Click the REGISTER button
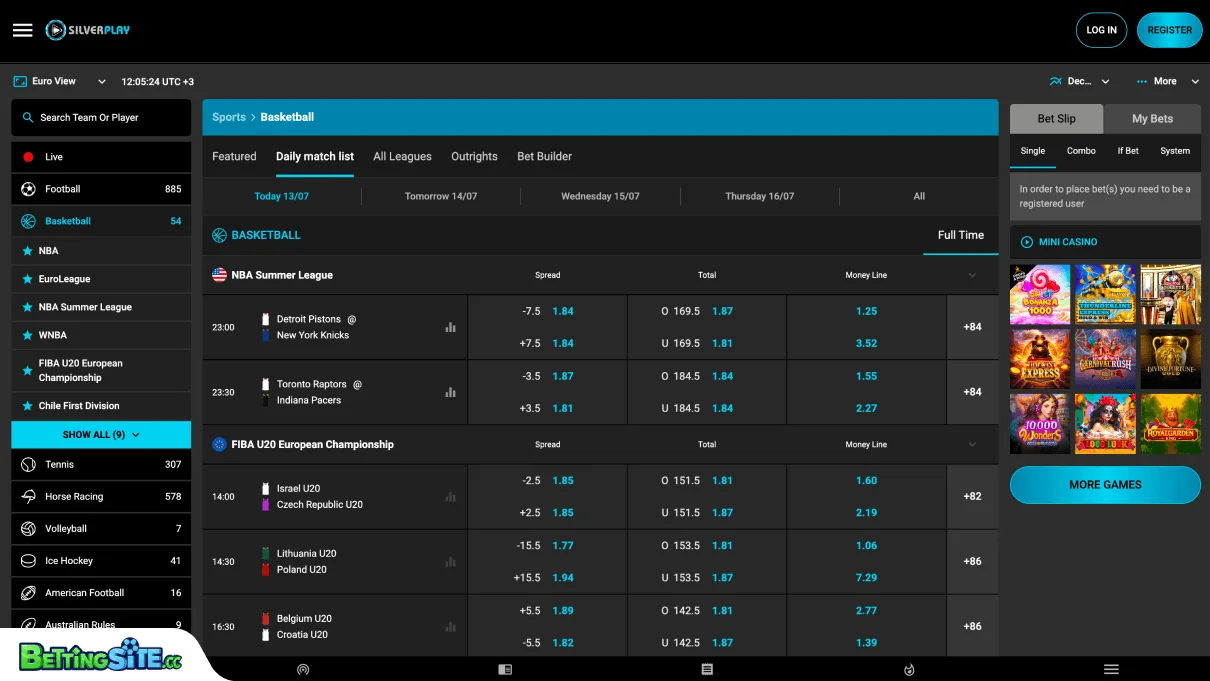Image resolution: width=1210 pixels, height=681 pixels. point(1169,30)
